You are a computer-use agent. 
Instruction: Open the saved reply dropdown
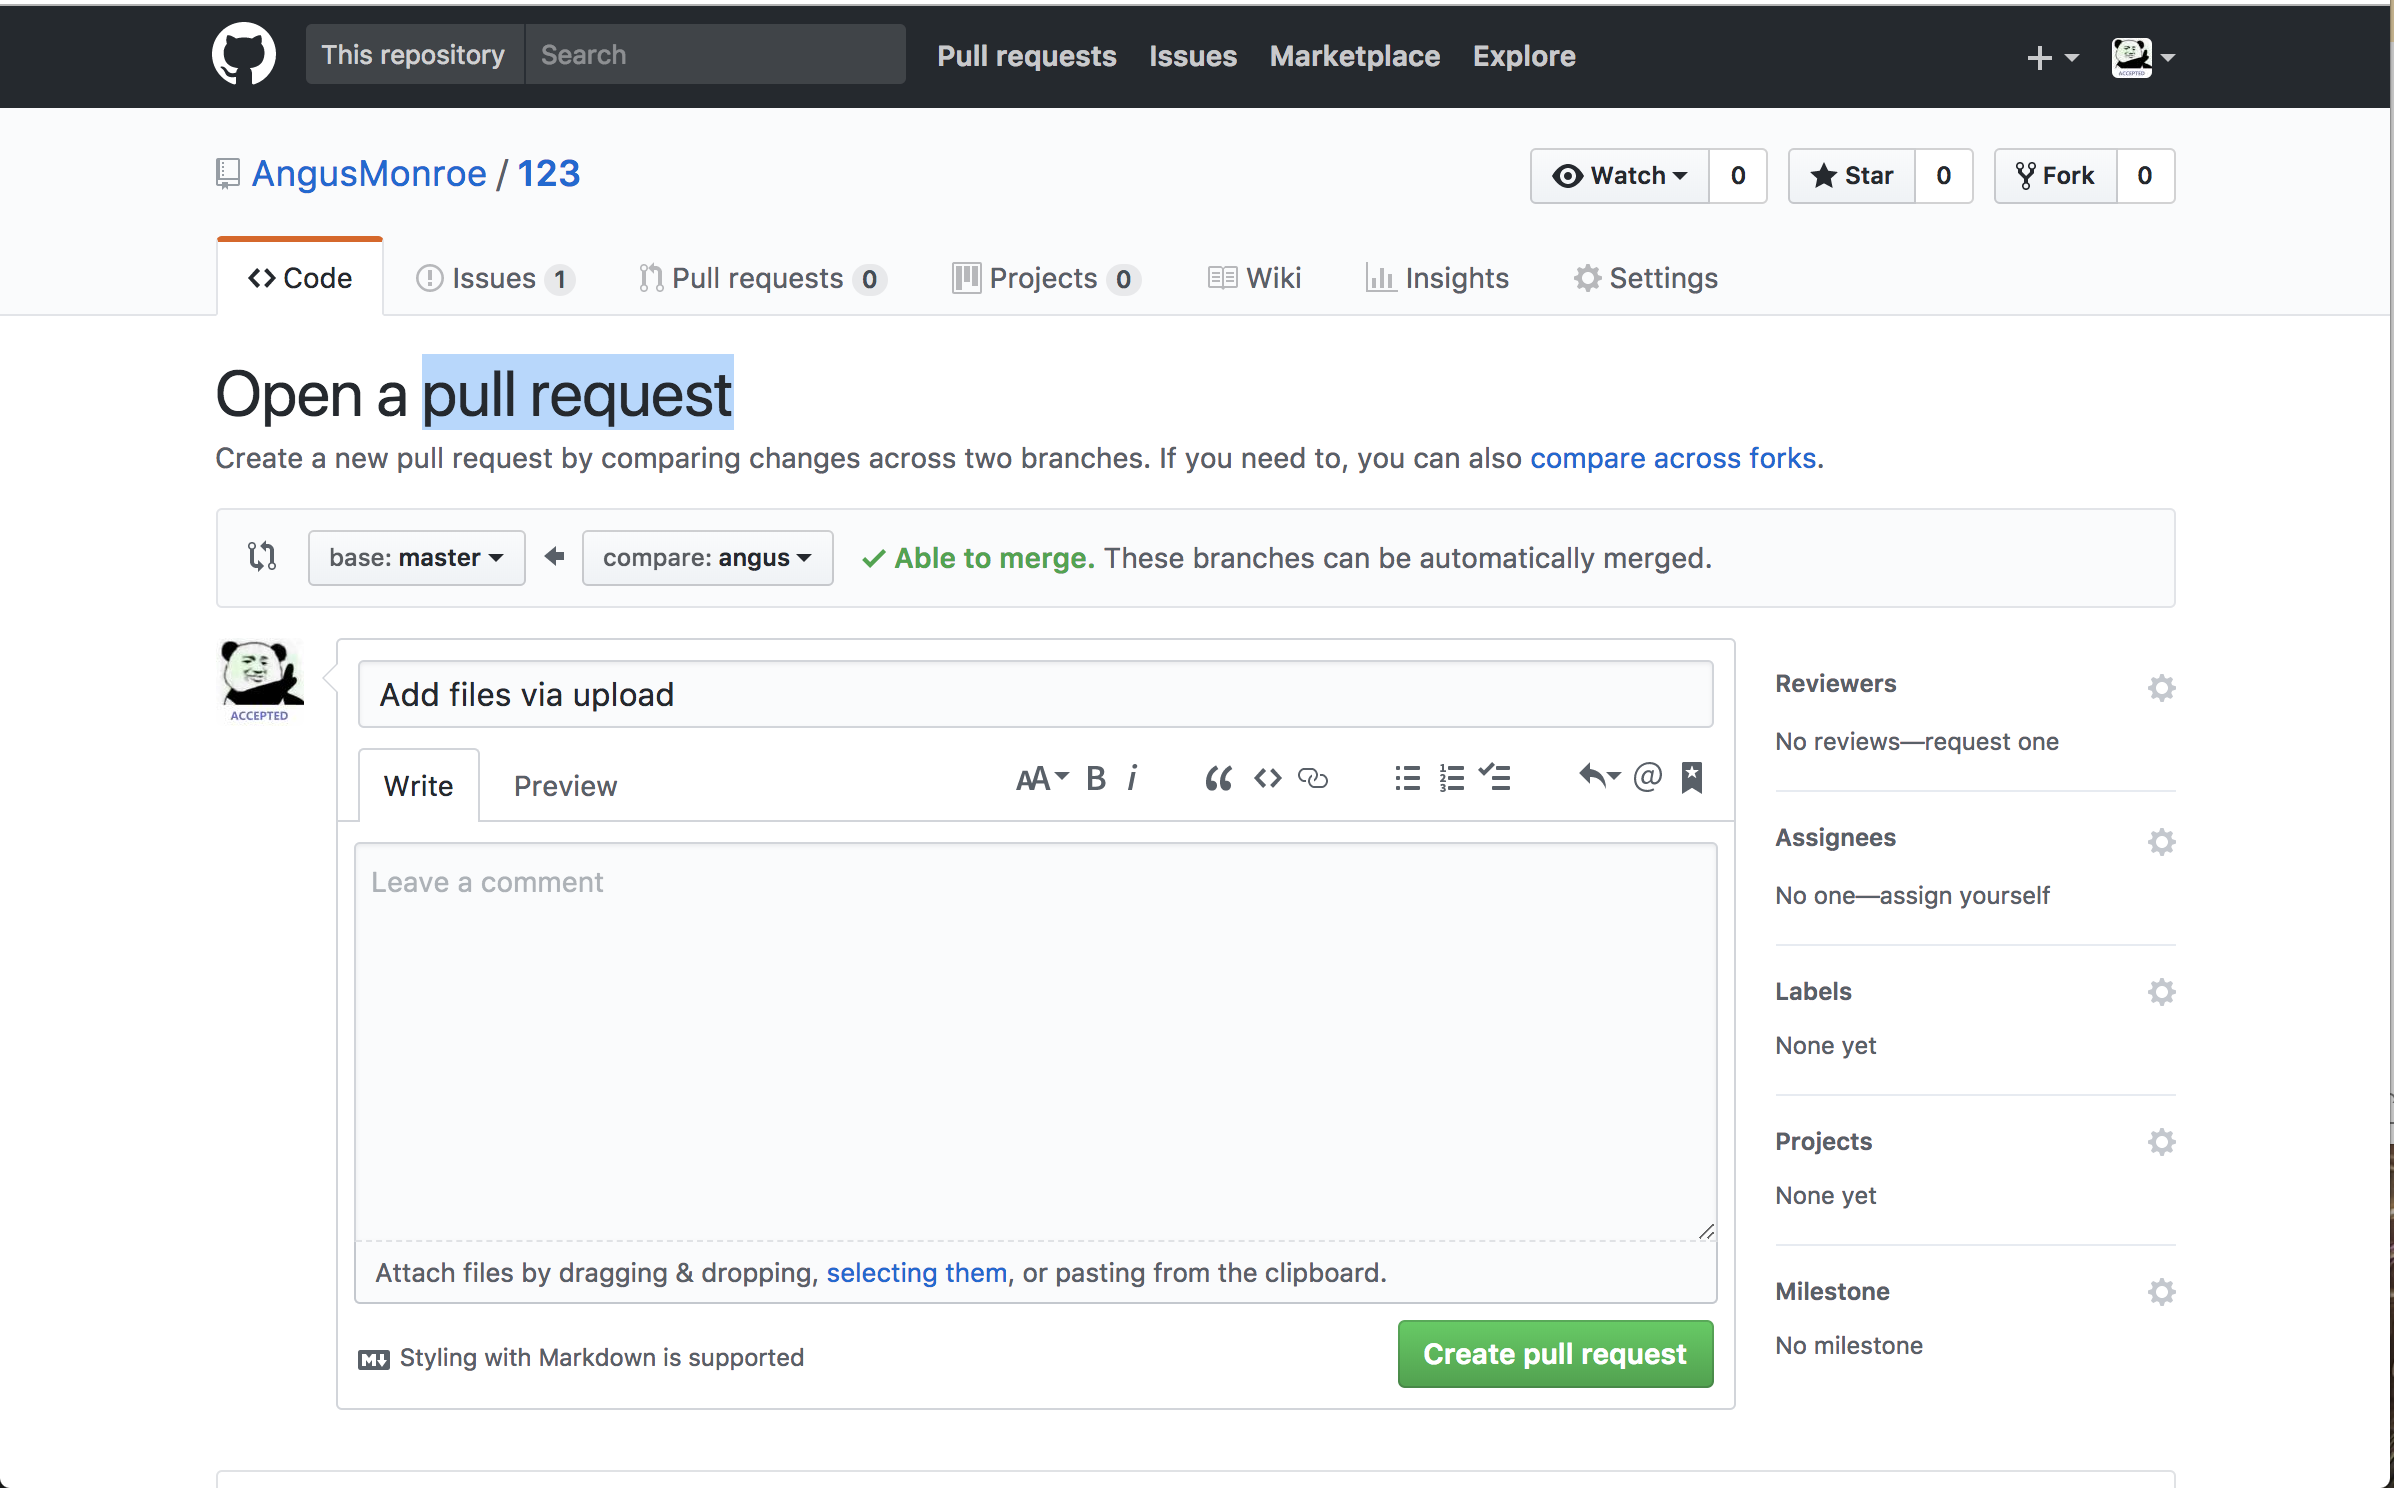coord(1598,776)
